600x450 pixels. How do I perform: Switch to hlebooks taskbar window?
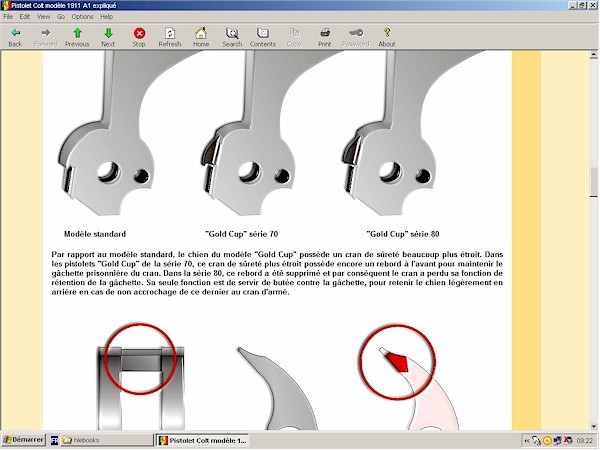(x=106, y=440)
